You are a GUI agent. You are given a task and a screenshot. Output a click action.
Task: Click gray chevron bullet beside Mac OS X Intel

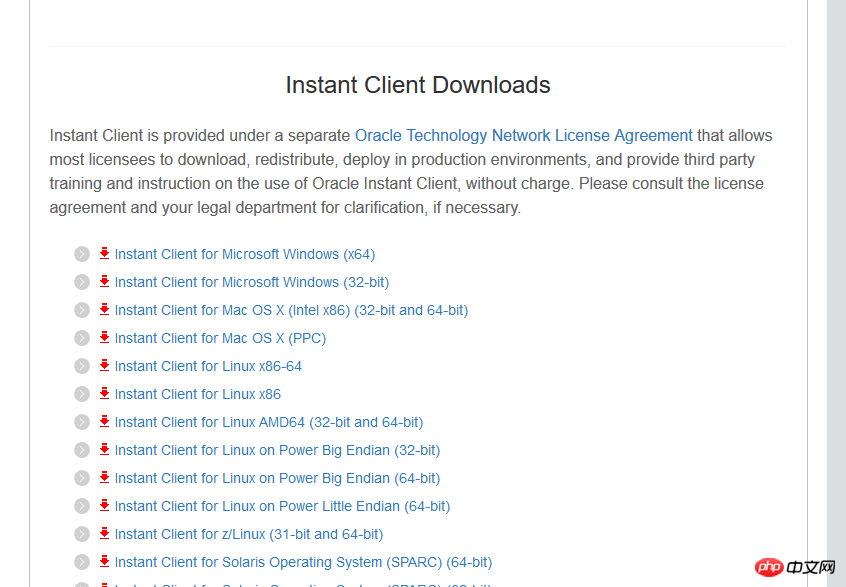(82, 310)
